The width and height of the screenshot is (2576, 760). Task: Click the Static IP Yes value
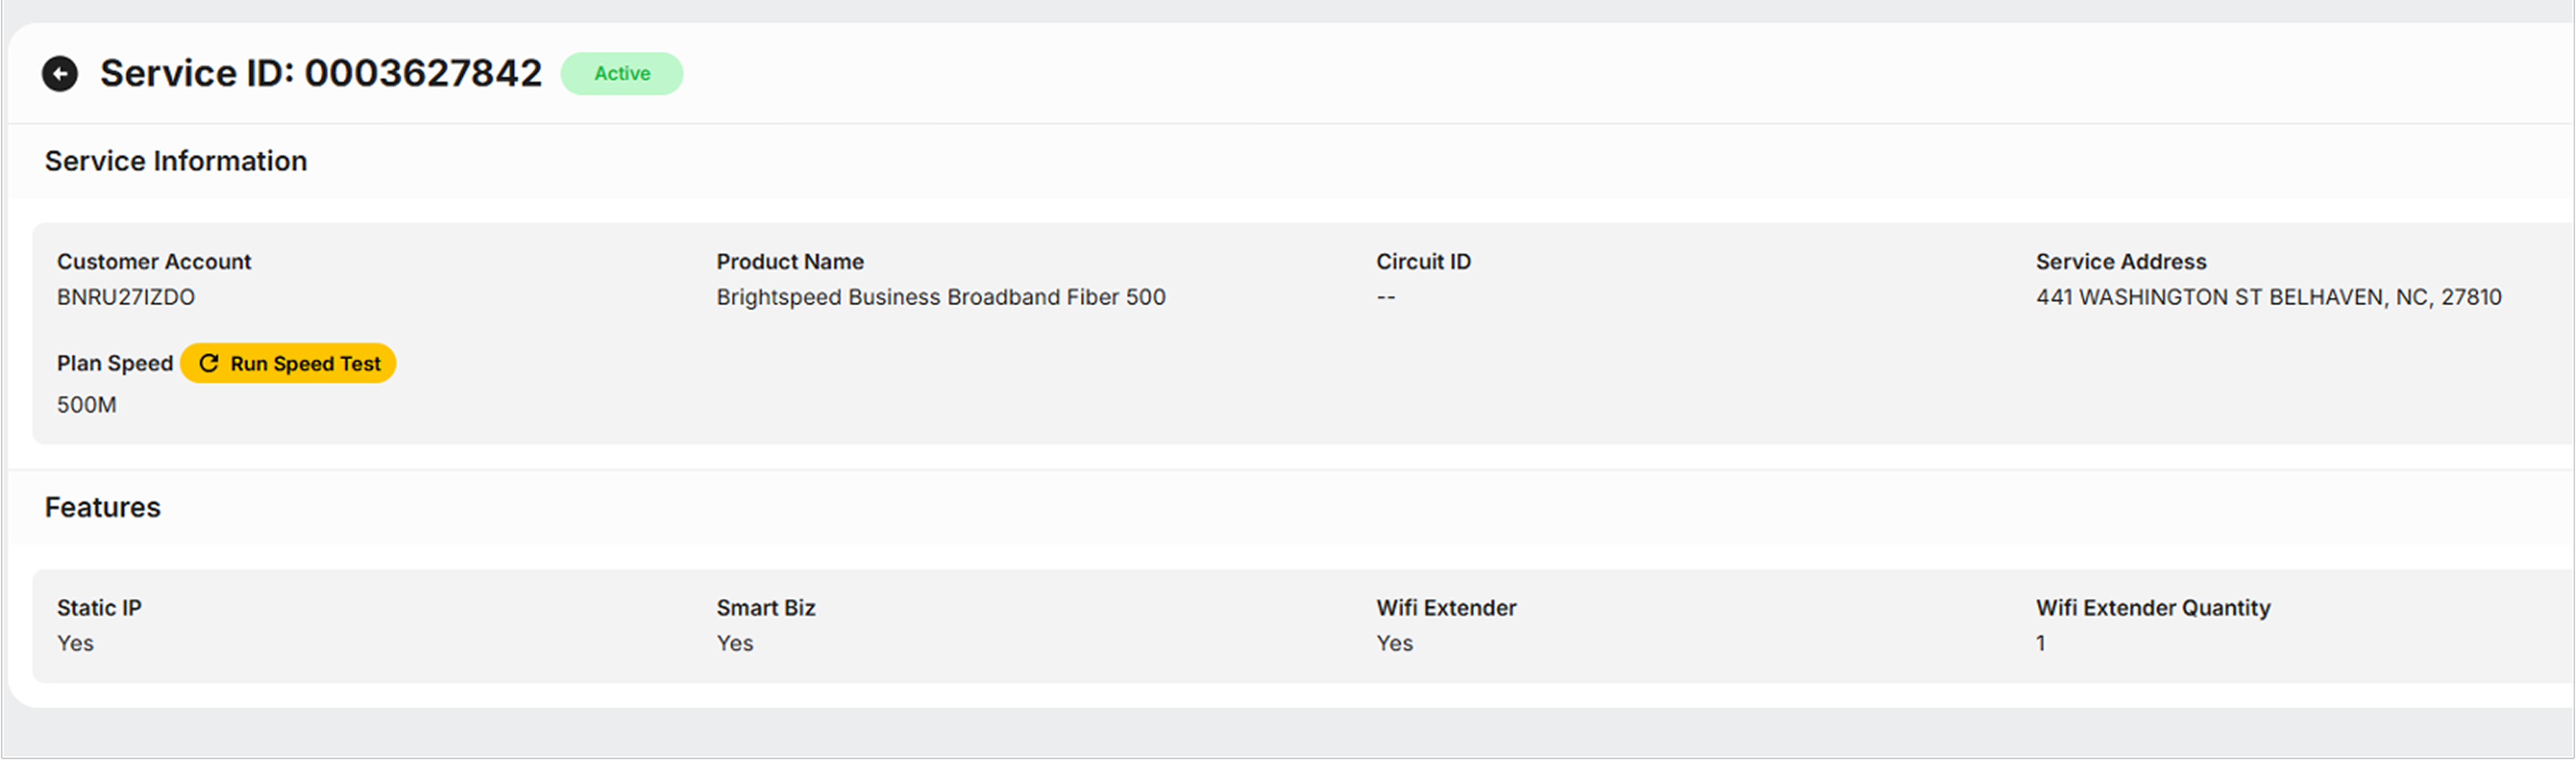75,643
